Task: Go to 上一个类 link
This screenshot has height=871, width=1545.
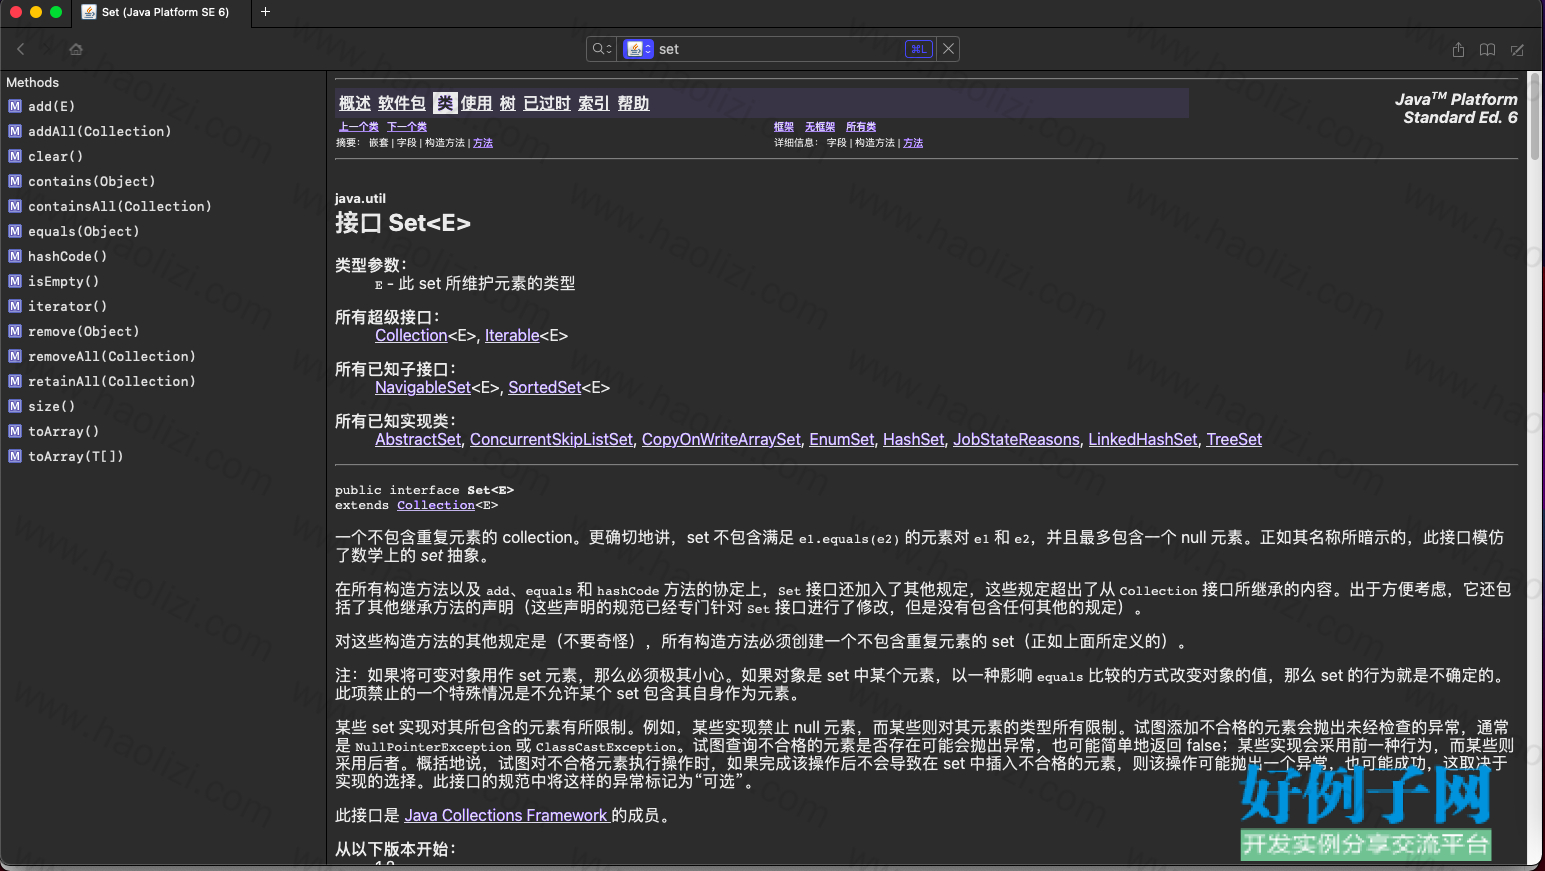Action: click(358, 127)
